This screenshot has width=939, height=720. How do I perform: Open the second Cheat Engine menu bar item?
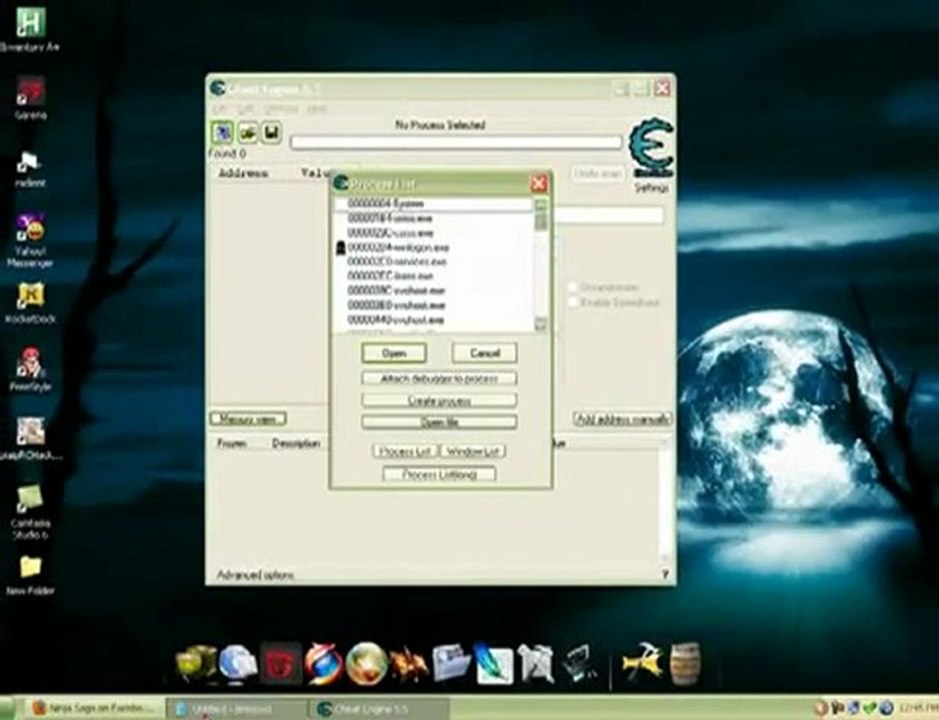point(246,109)
